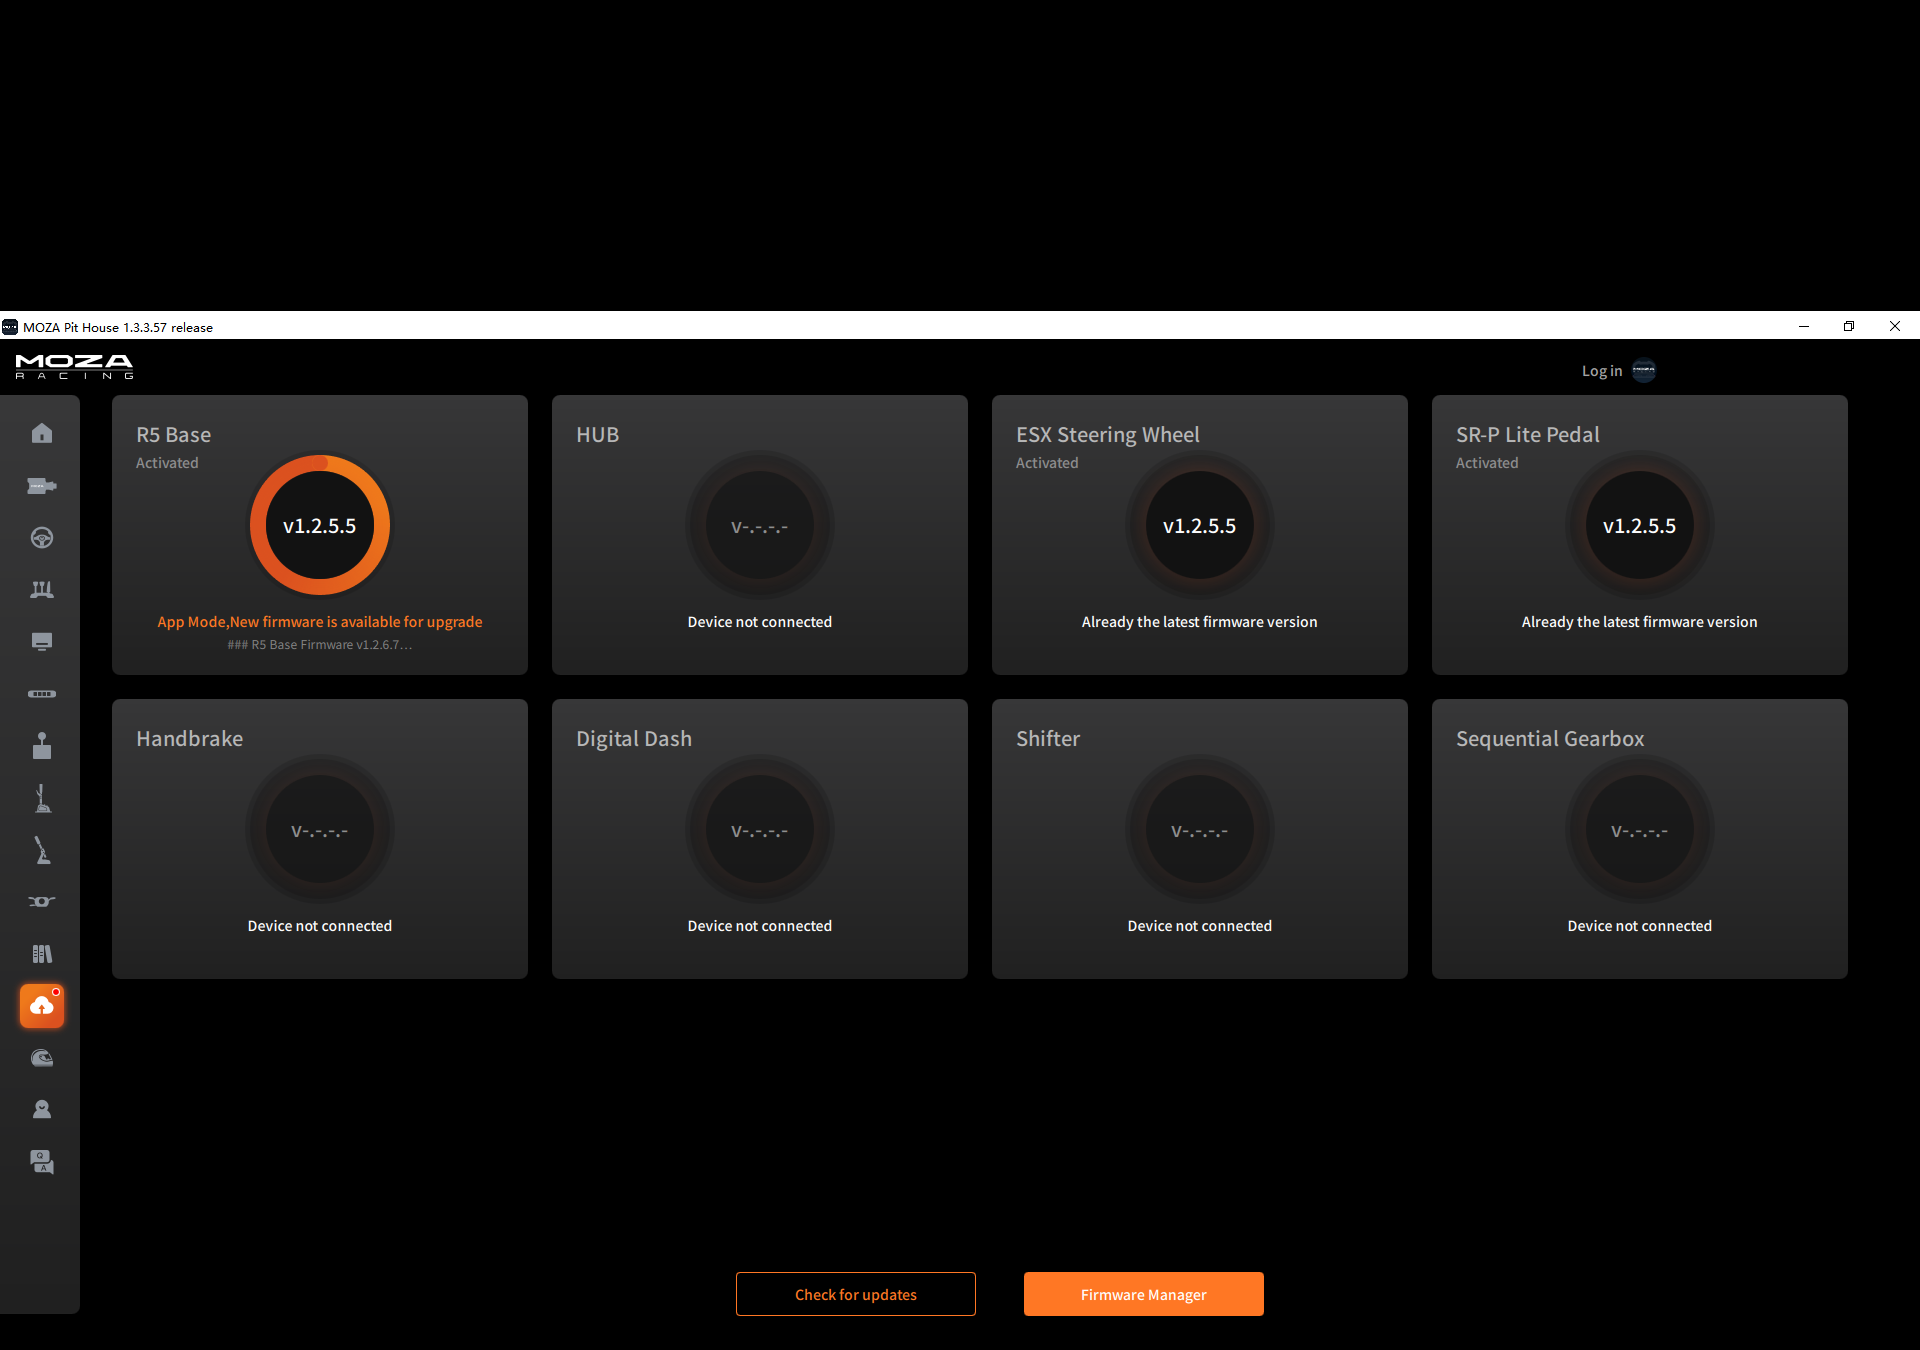Click the R5 Base firmware progress ring
This screenshot has width=1920, height=1350.
[320, 526]
